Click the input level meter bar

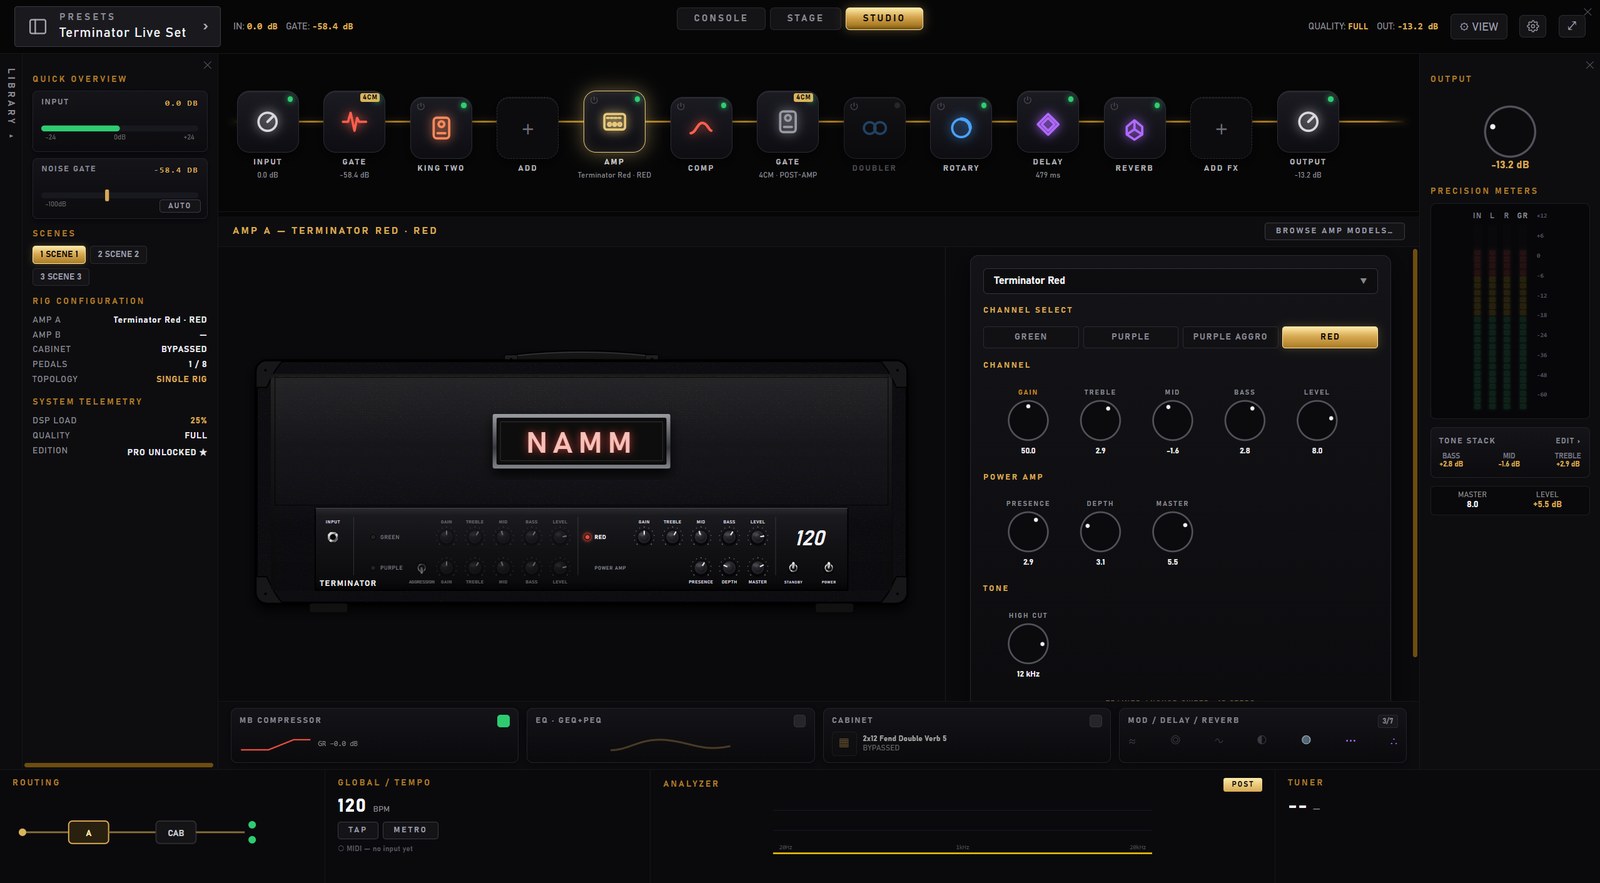tap(118, 128)
